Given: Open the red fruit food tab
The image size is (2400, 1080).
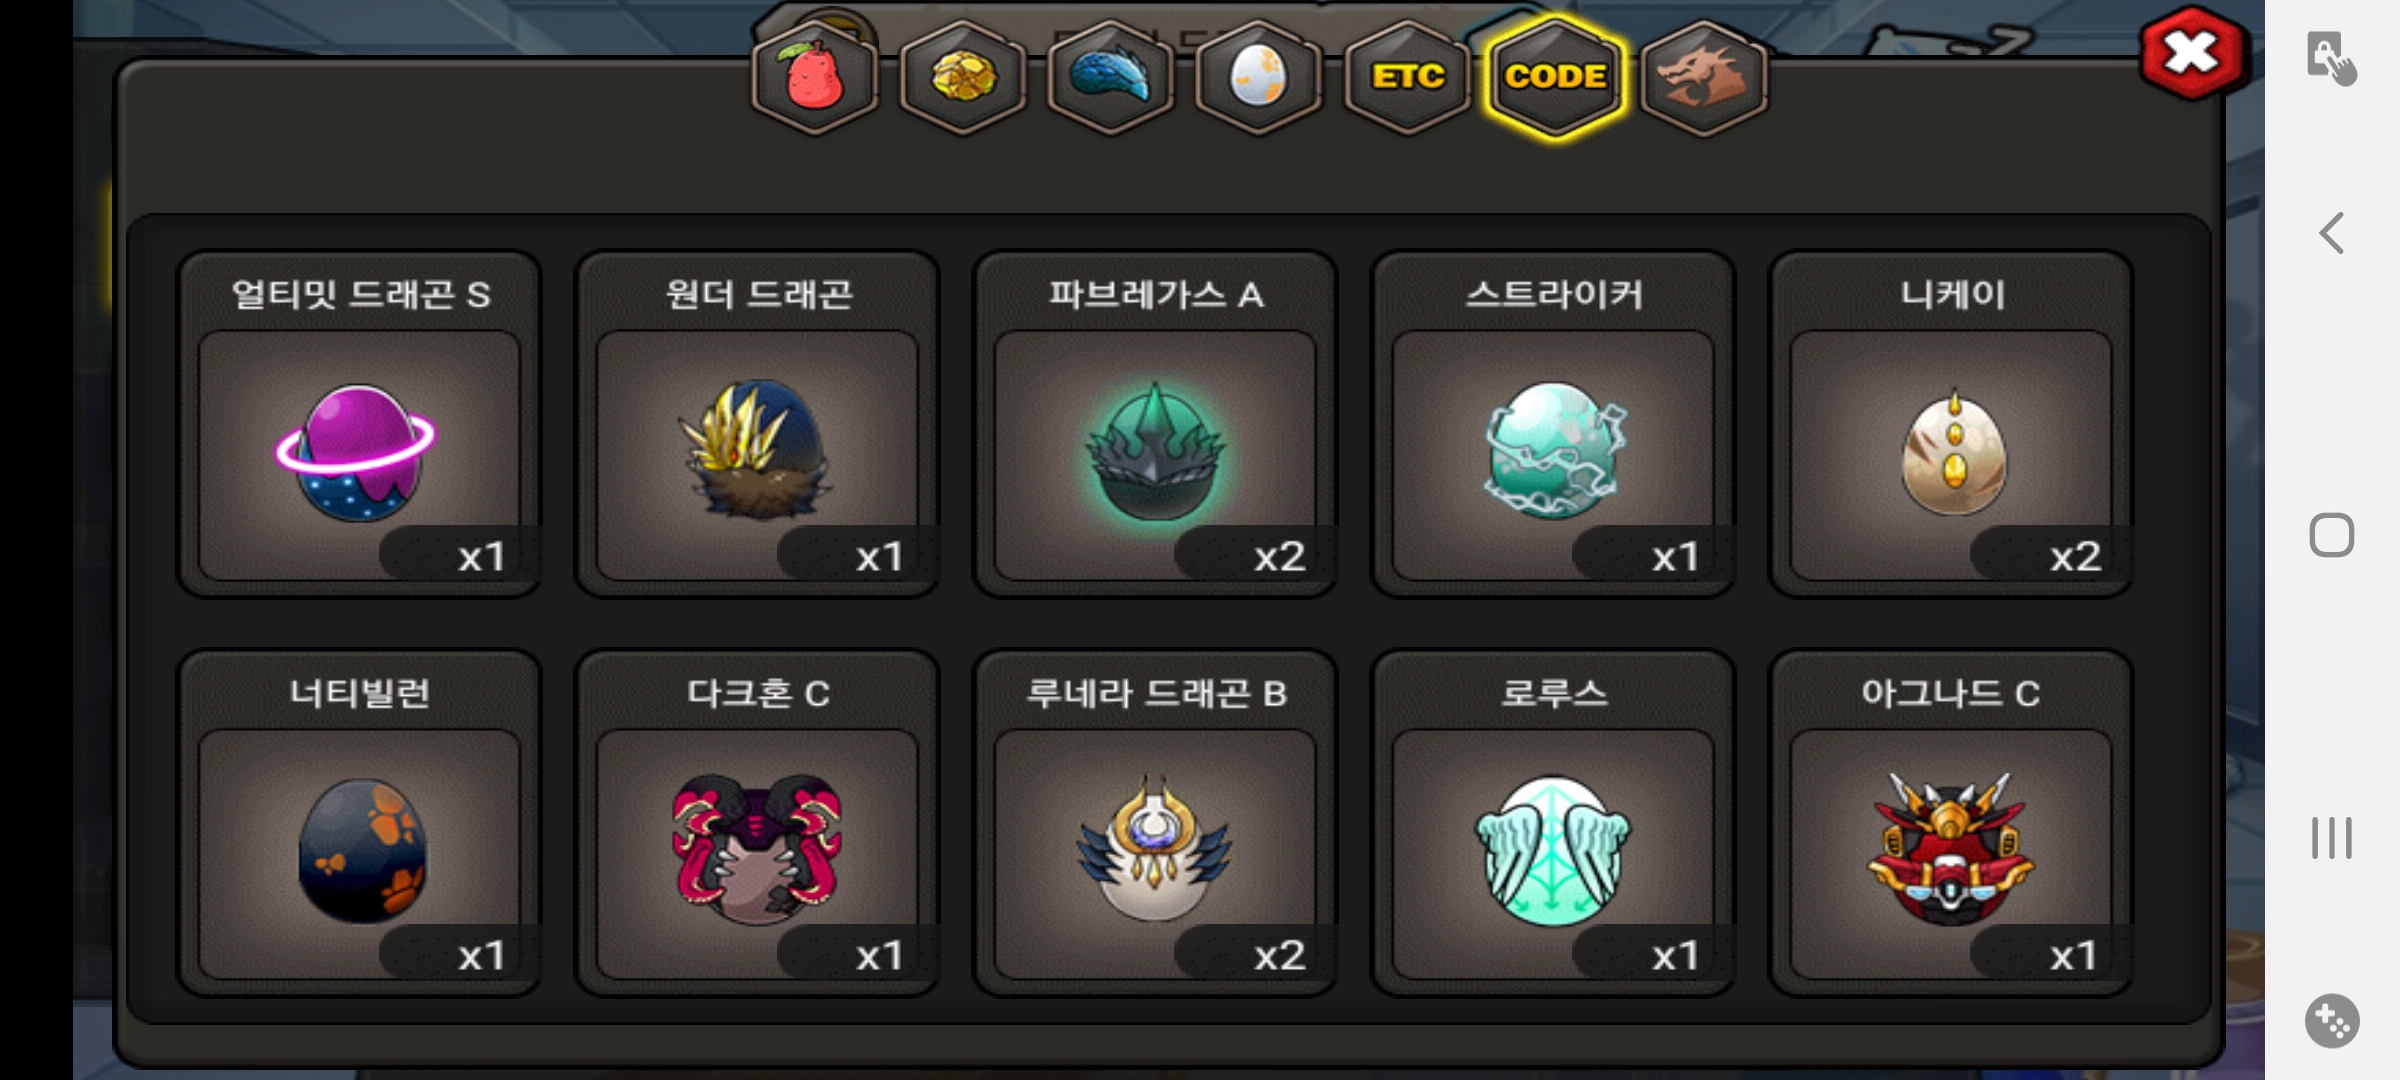Looking at the screenshot, I should [x=815, y=77].
